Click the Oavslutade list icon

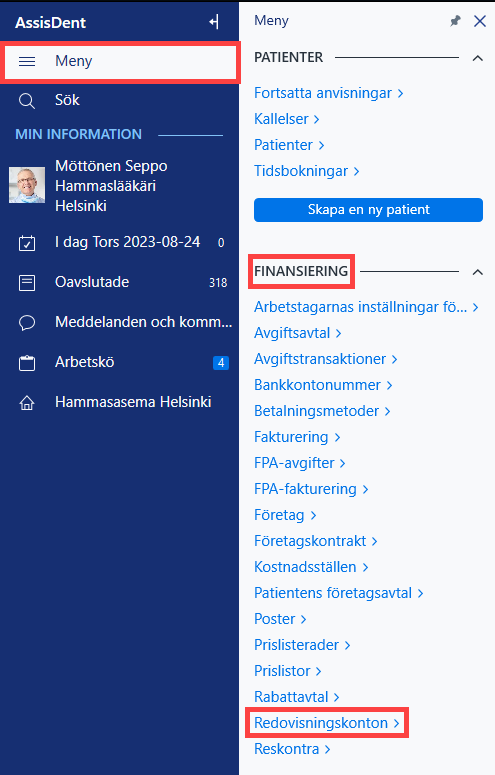click(x=27, y=283)
